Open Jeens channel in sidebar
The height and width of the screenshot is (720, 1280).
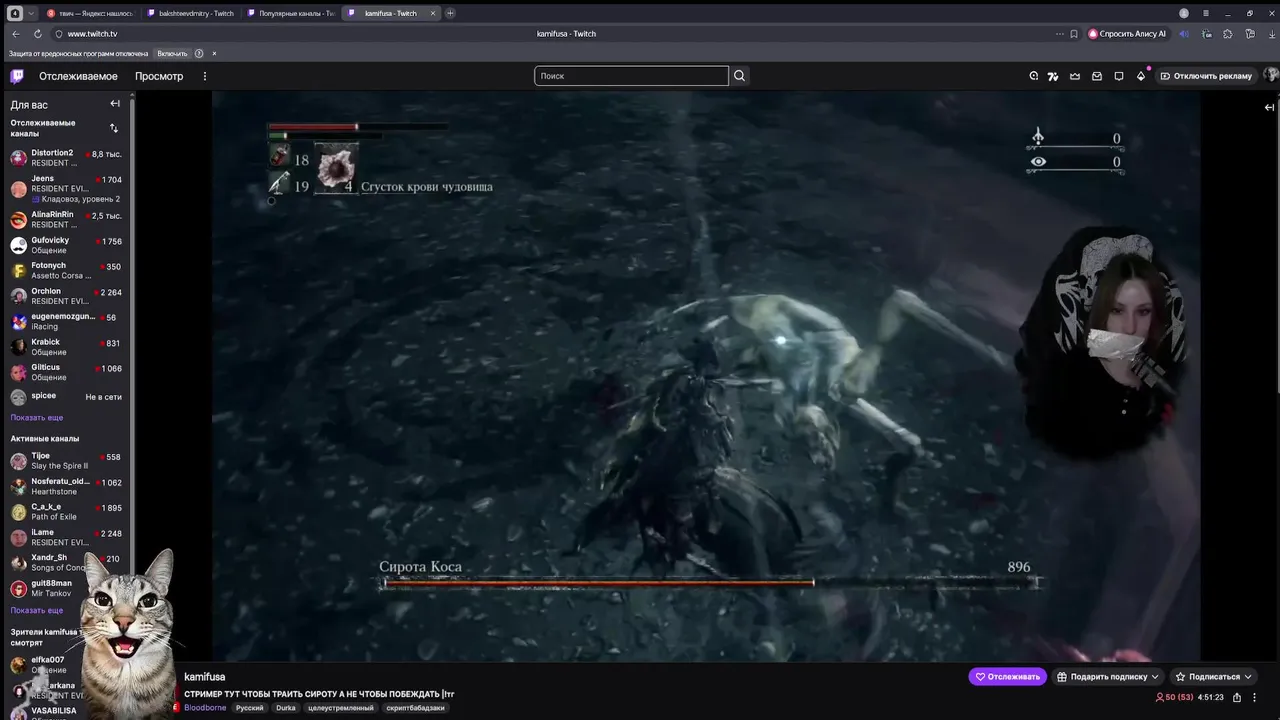click(66, 189)
